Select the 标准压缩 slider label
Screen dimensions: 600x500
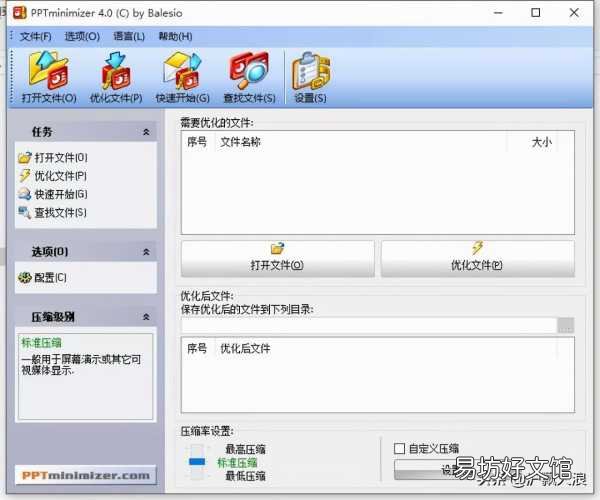coord(237,463)
